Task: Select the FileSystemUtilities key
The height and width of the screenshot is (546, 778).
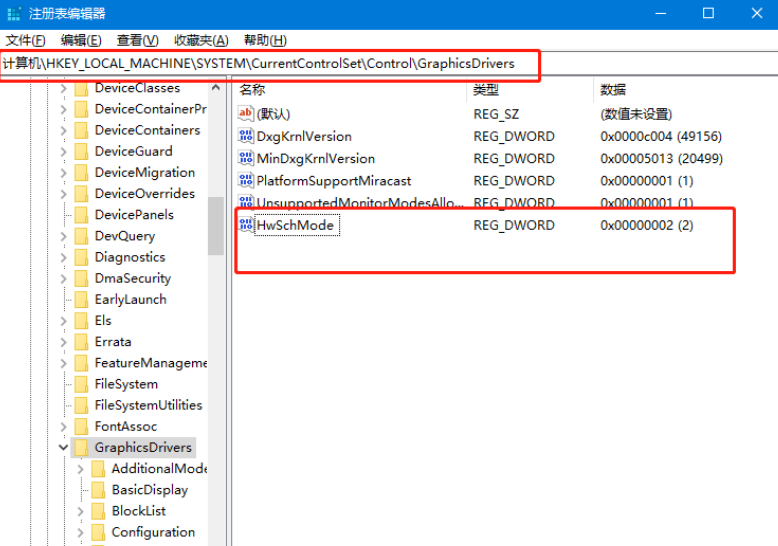Action: pos(148,405)
